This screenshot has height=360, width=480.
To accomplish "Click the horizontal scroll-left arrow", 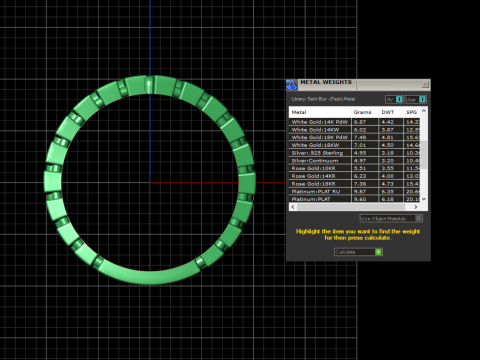I will click(x=293, y=207).
